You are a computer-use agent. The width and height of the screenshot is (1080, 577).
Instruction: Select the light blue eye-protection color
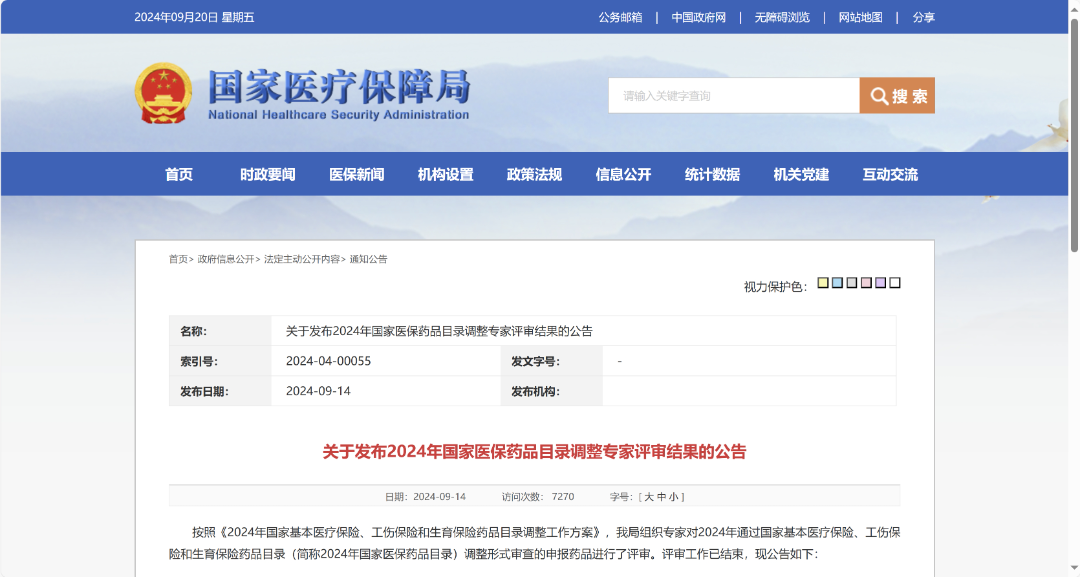tap(837, 283)
